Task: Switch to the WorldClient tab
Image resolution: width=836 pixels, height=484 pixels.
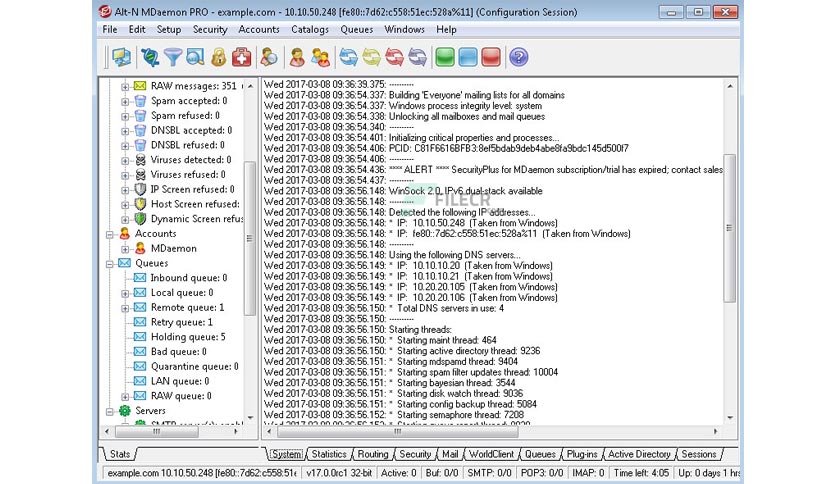Action: click(492, 454)
